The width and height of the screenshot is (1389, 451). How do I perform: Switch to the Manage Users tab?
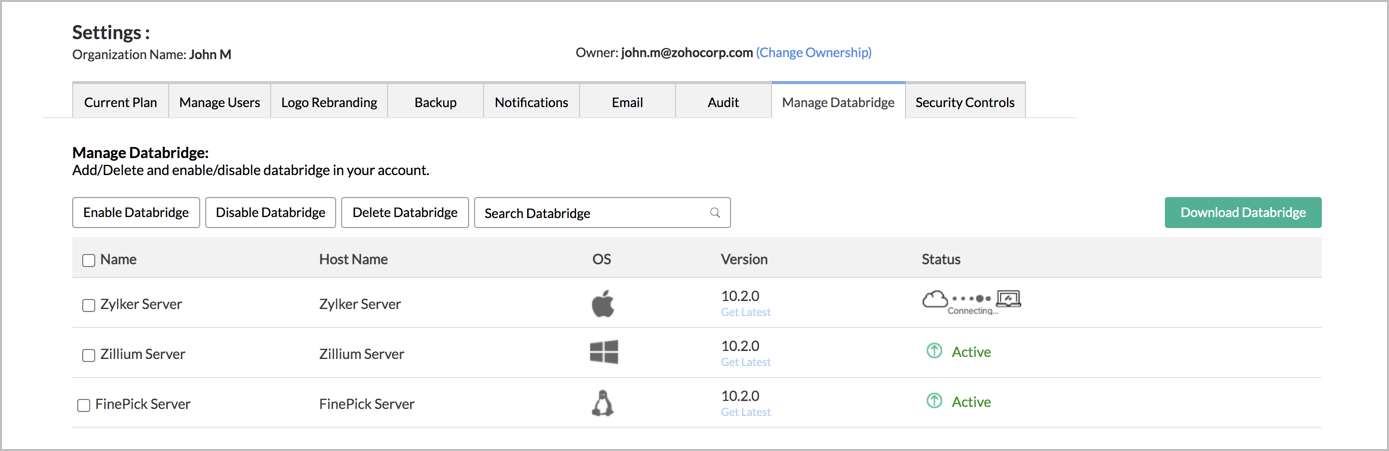tap(219, 102)
